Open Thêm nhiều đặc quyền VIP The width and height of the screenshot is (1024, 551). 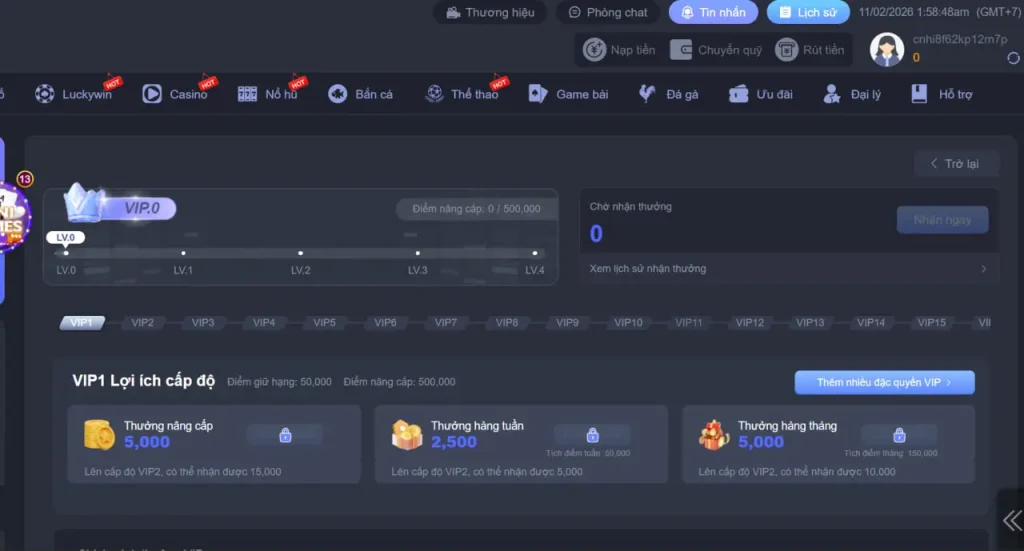884,382
